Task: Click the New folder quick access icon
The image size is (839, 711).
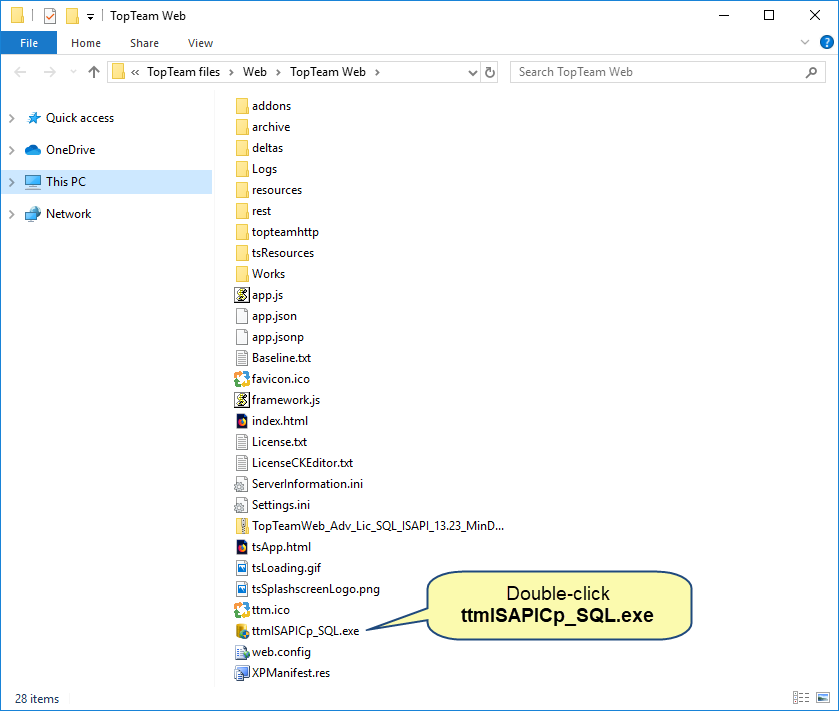Action: point(72,16)
